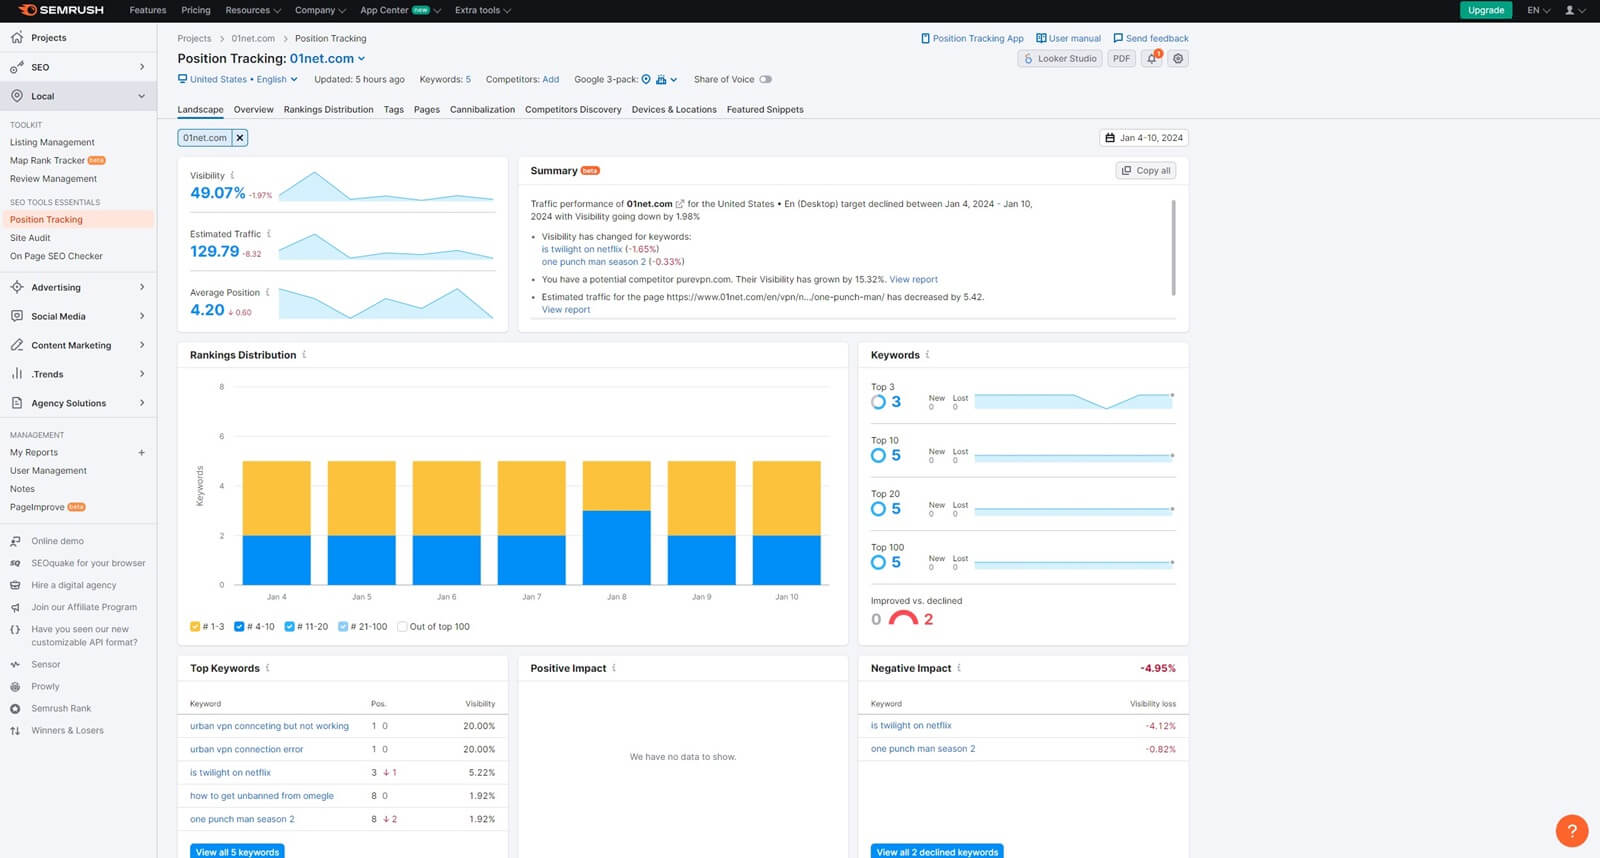
Task: Click the Negative Impact info icon
Action: tap(958, 668)
